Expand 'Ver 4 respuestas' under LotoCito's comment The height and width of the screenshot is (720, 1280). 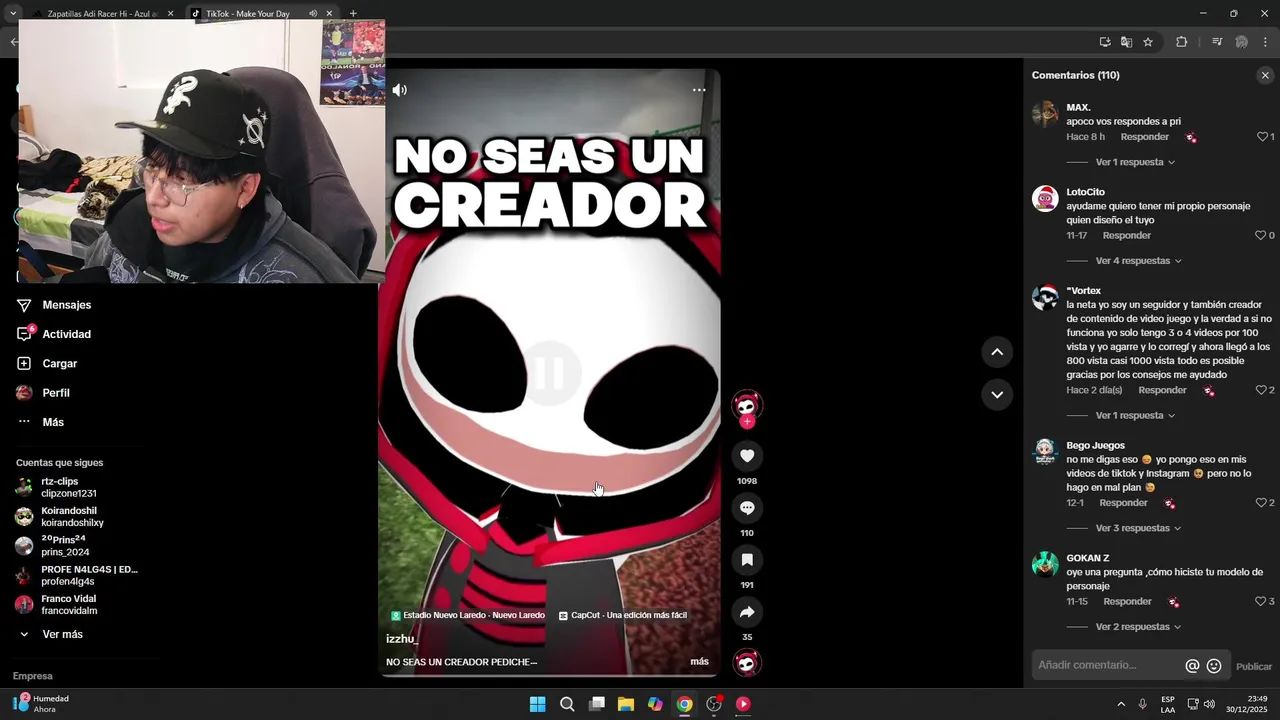tap(1138, 261)
